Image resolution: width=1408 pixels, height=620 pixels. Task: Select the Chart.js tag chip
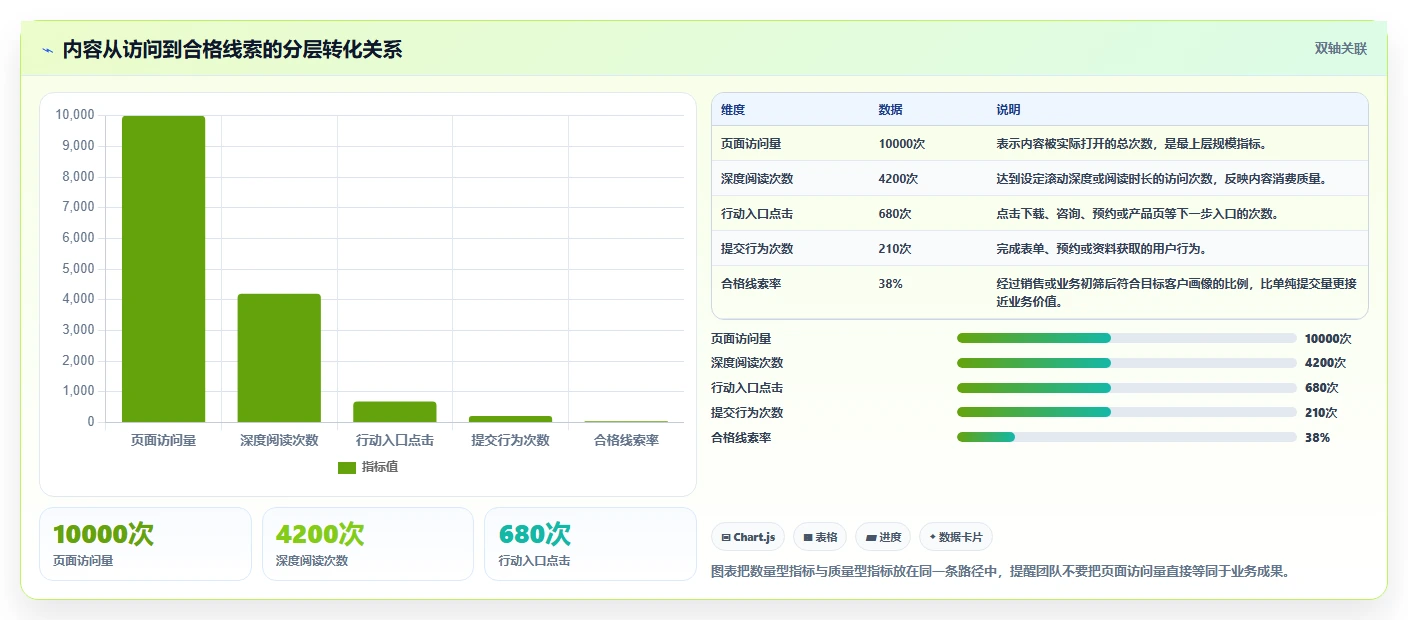click(x=749, y=537)
